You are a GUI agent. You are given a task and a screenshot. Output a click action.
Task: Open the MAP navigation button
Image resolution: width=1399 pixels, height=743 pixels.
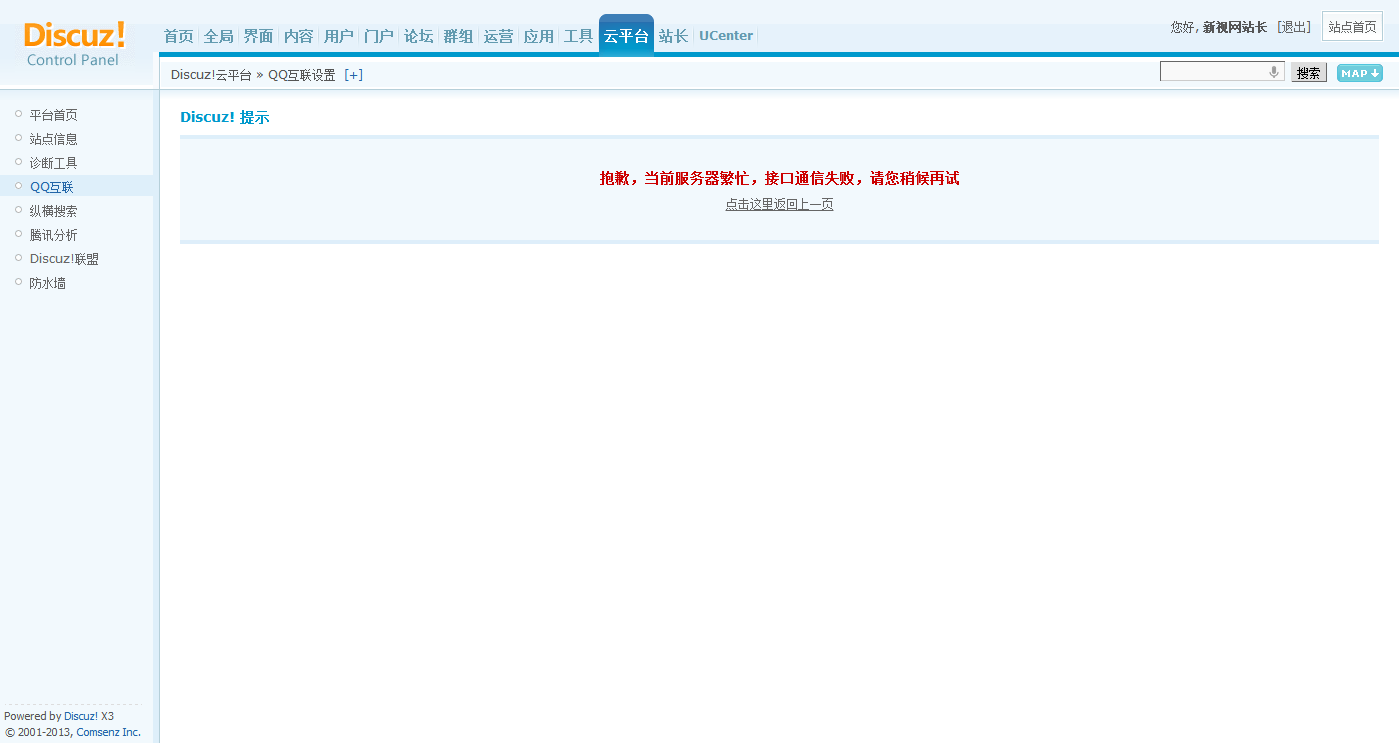(1360, 73)
